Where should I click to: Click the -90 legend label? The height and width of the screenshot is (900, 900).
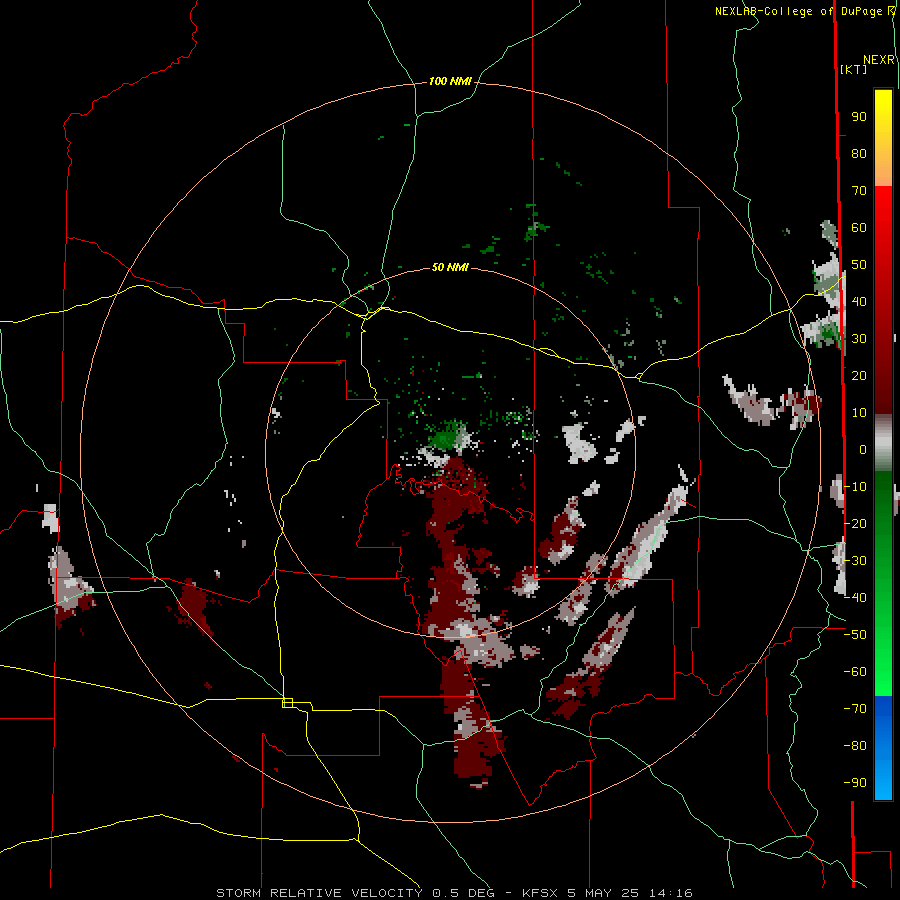tap(855, 783)
